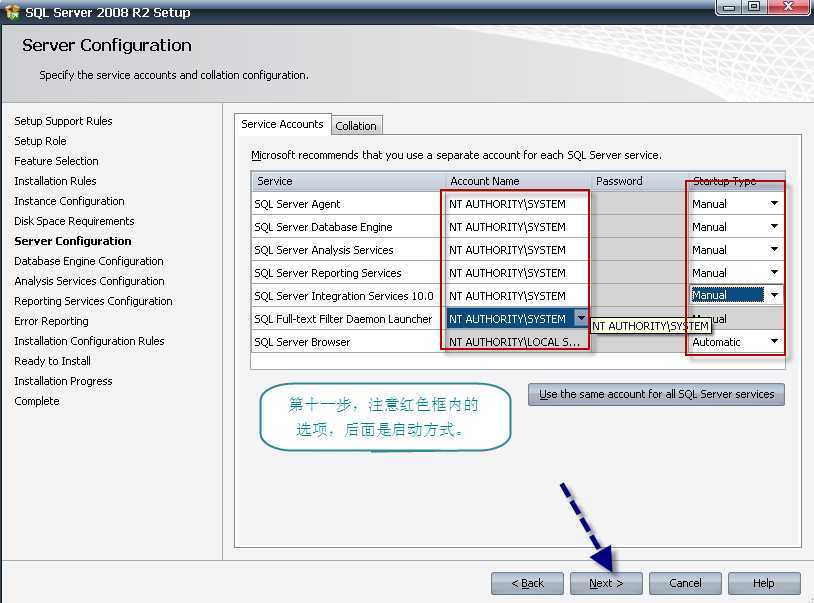Go to the Next setup page
This screenshot has height=603, width=814.
pos(606,583)
